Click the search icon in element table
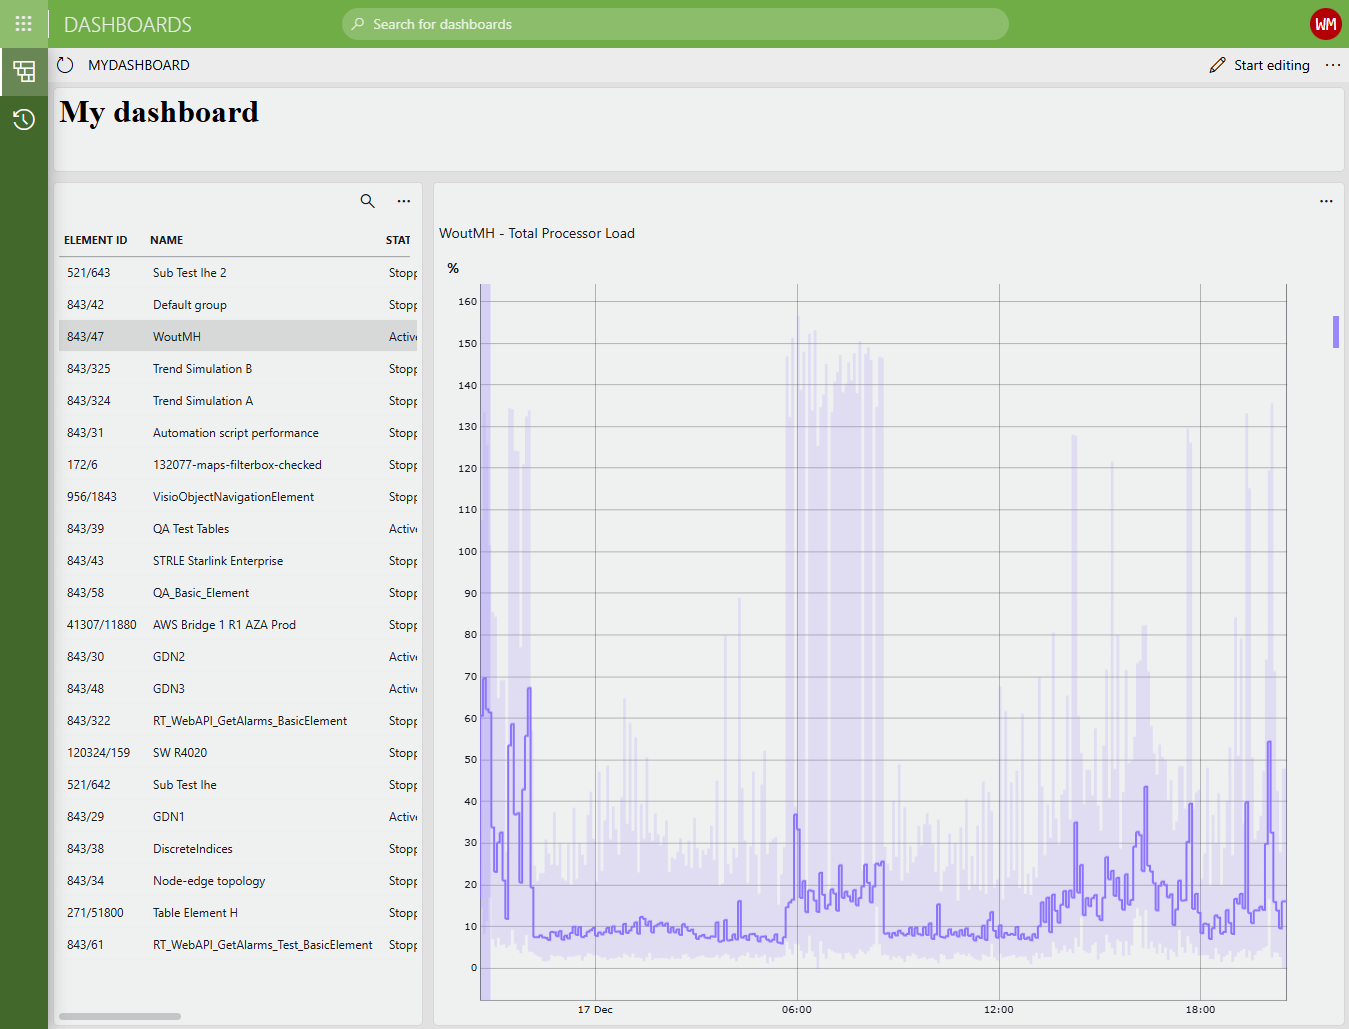 point(368,201)
